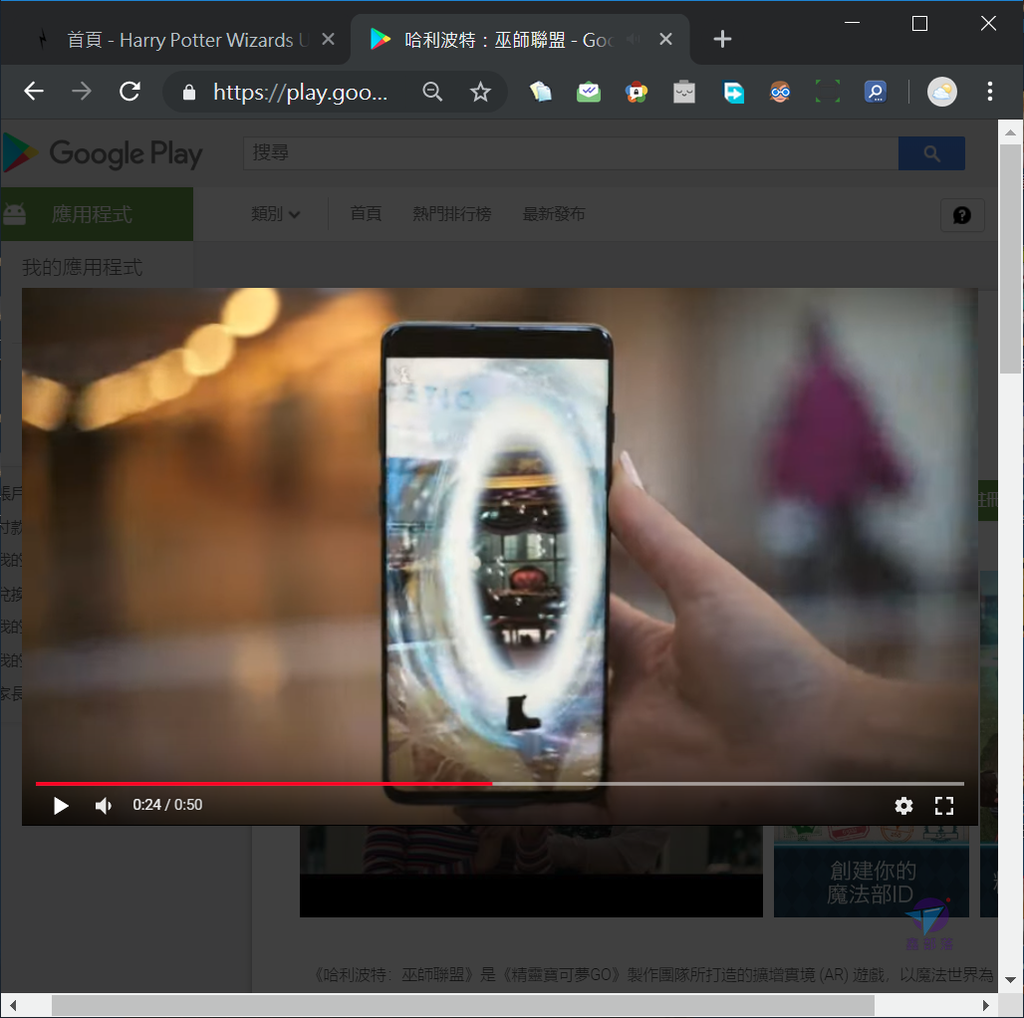Image resolution: width=1024 pixels, height=1018 pixels.
Task: Click the Google Play logo
Action: click(x=103, y=153)
